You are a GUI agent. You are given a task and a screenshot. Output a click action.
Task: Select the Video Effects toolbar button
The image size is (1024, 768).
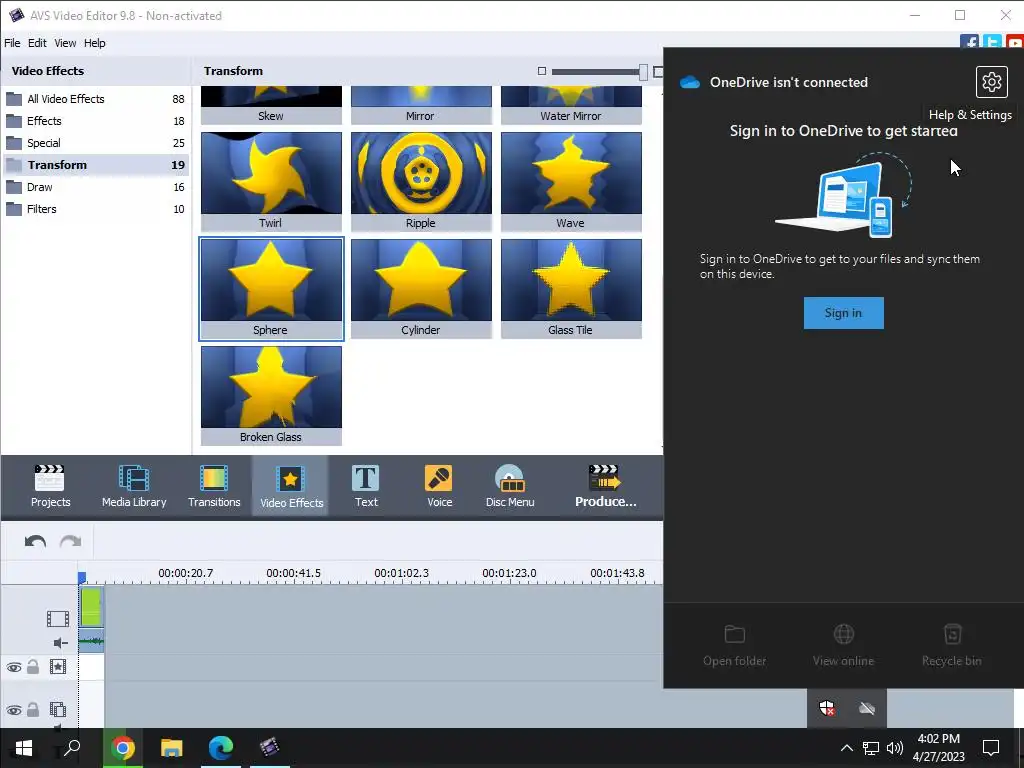(x=291, y=487)
